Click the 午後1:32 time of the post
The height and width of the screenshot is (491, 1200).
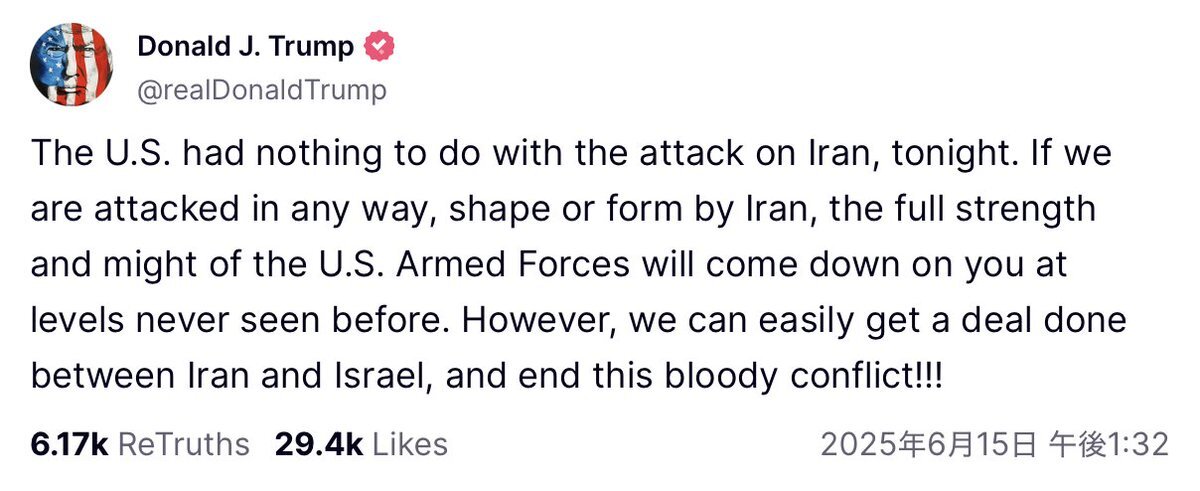1108,445
